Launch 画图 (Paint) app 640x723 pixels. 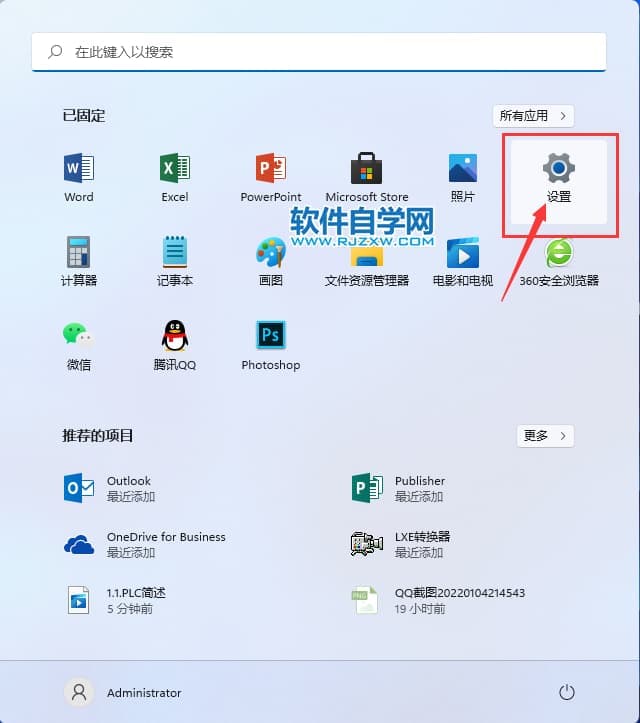coord(271,252)
